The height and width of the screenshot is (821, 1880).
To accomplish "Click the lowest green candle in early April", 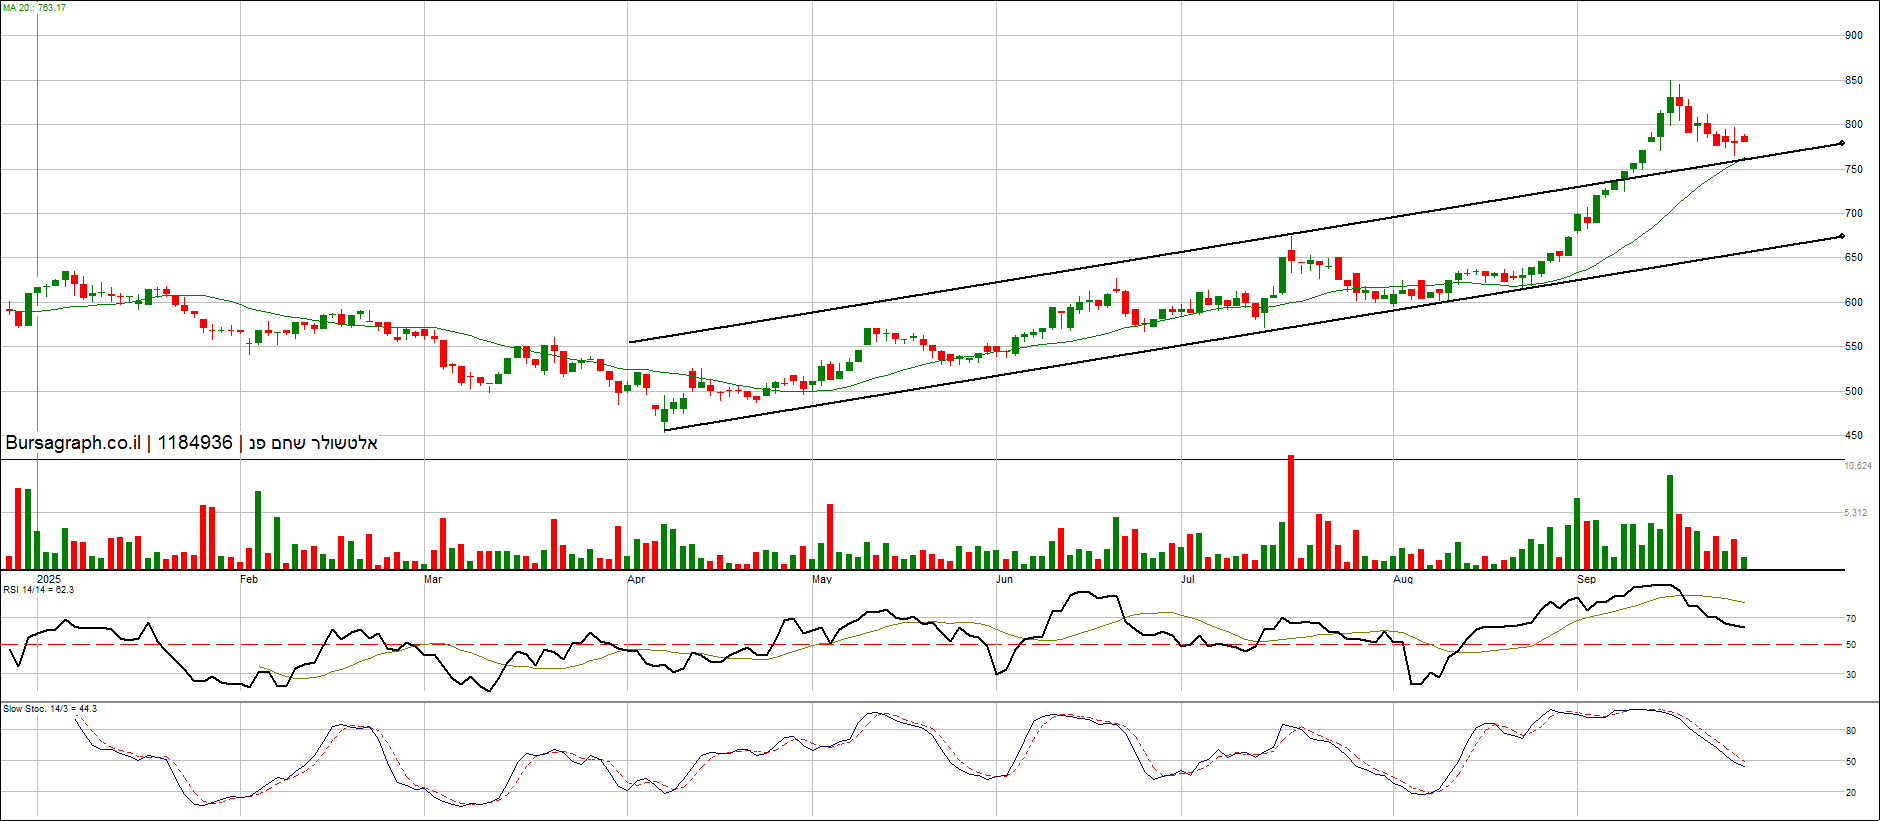I will click(x=664, y=414).
